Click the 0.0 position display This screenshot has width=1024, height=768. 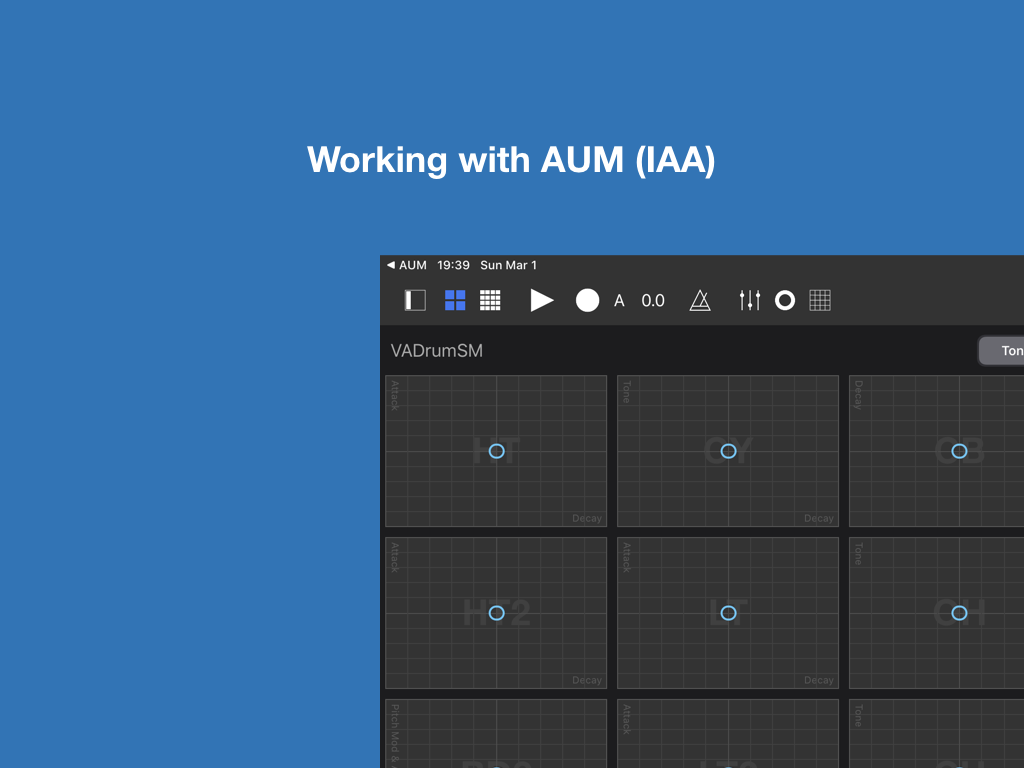tap(653, 301)
